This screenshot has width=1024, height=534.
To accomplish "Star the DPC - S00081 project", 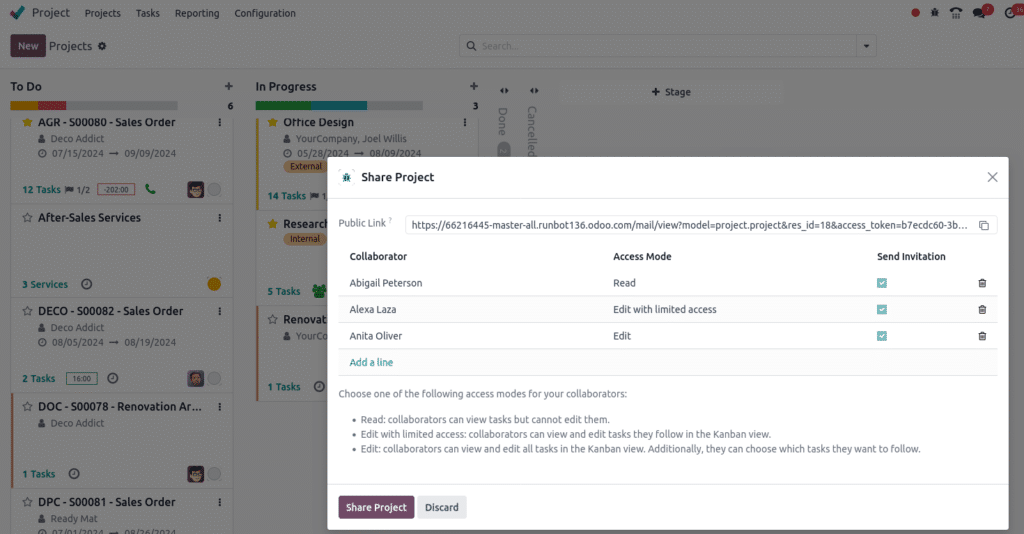I will [27, 502].
